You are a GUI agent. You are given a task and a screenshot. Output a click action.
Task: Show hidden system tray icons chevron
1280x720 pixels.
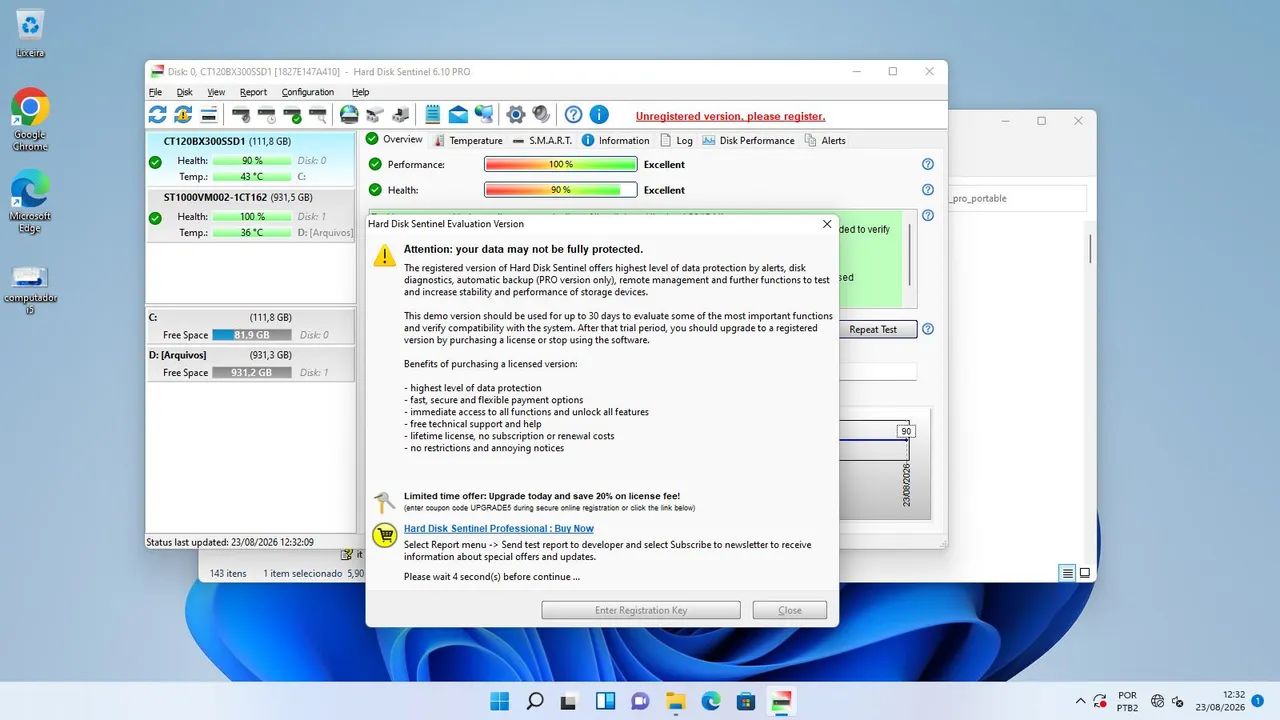pos(1080,701)
